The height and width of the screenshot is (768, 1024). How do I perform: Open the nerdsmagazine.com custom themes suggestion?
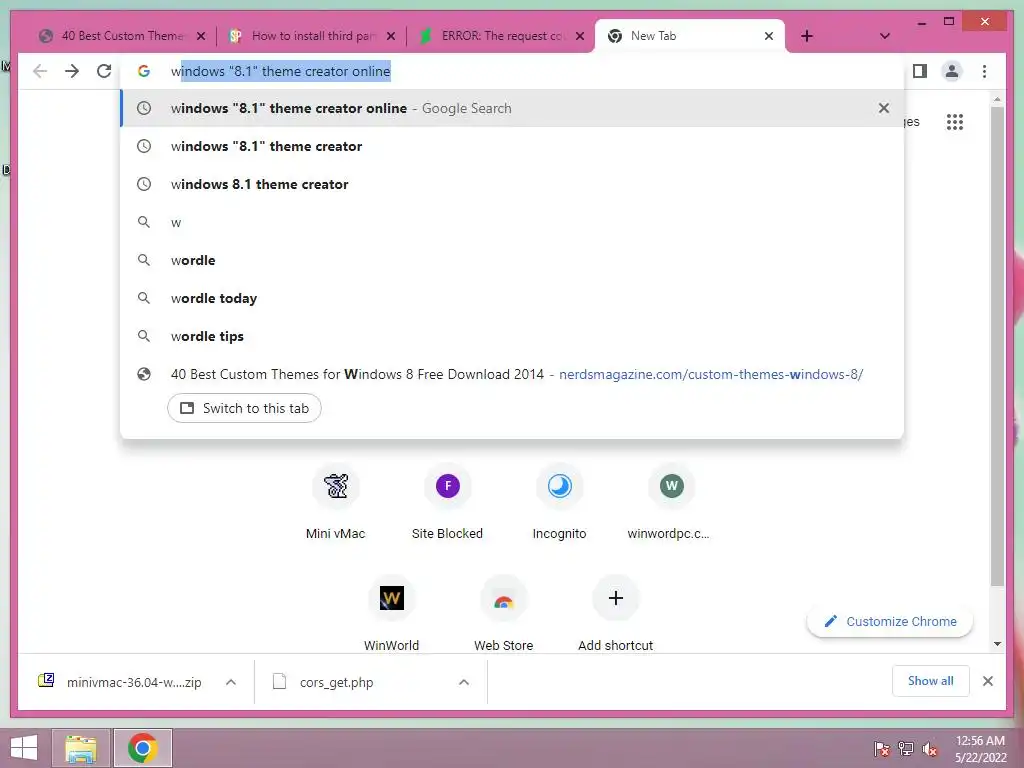click(513, 374)
